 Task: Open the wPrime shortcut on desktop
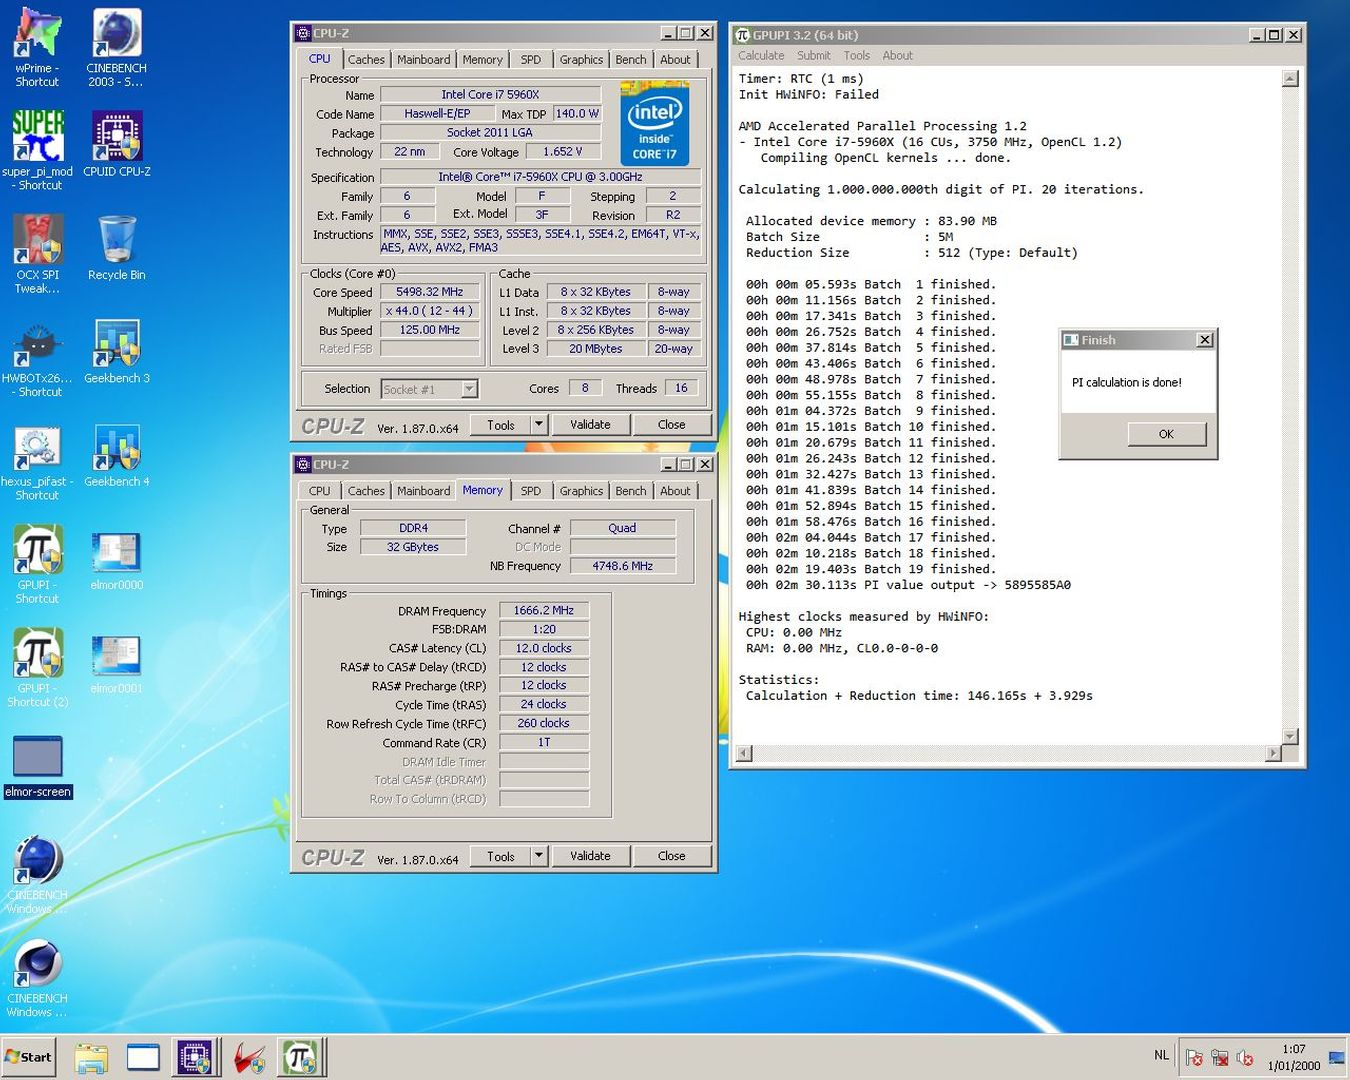tap(37, 47)
